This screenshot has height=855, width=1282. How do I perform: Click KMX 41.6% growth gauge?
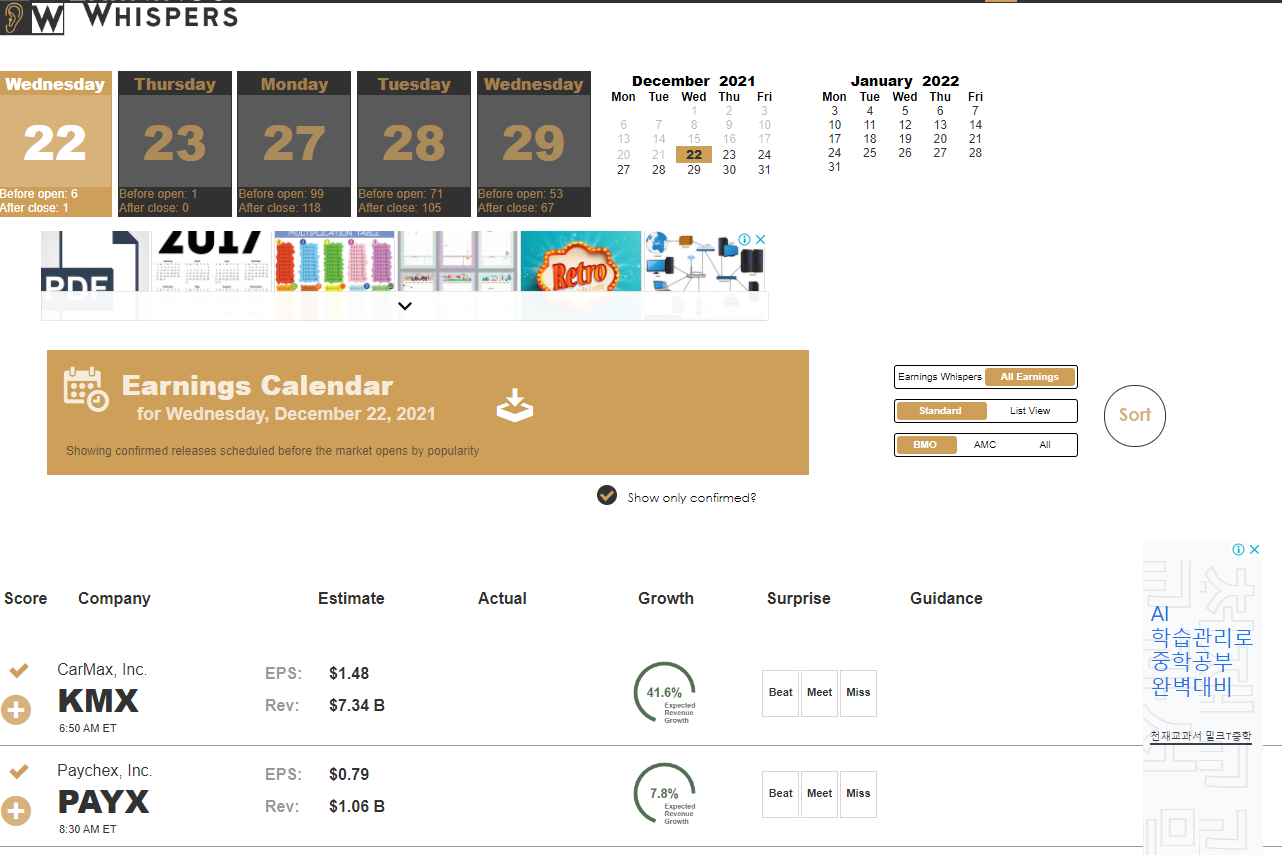click(665, 692)
